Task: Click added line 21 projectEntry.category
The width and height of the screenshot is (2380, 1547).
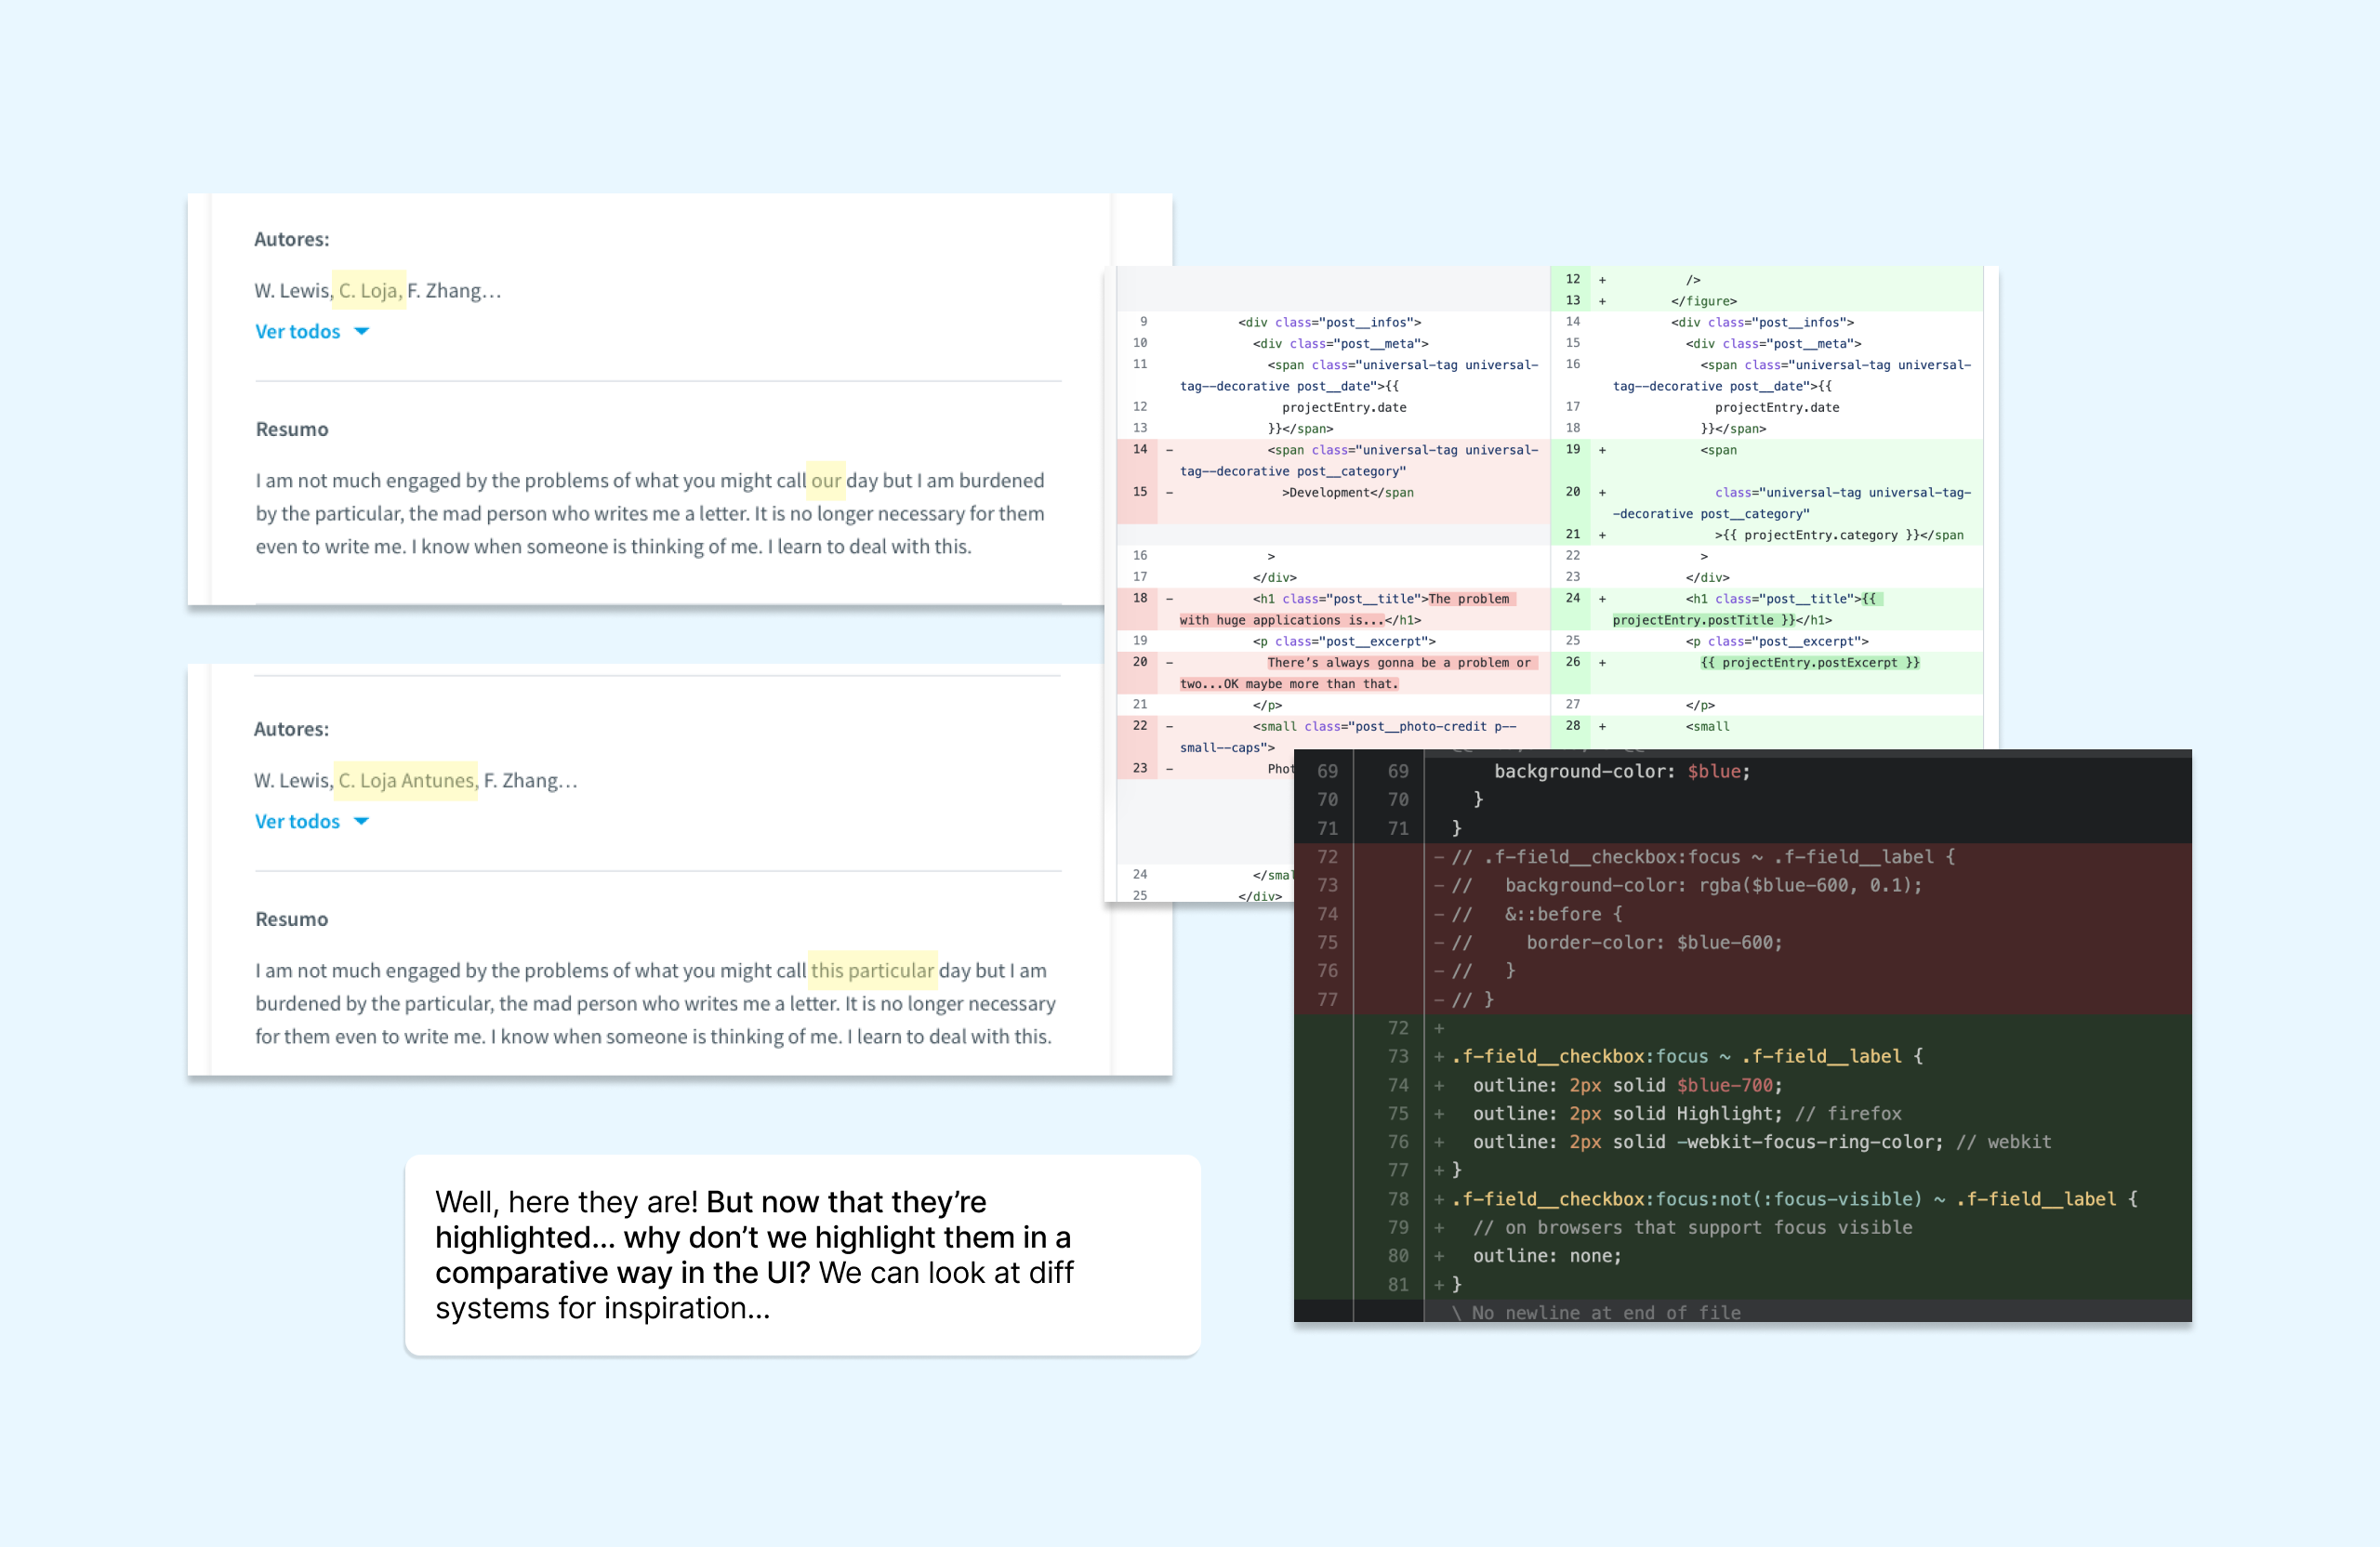Action: (1767, 535)
